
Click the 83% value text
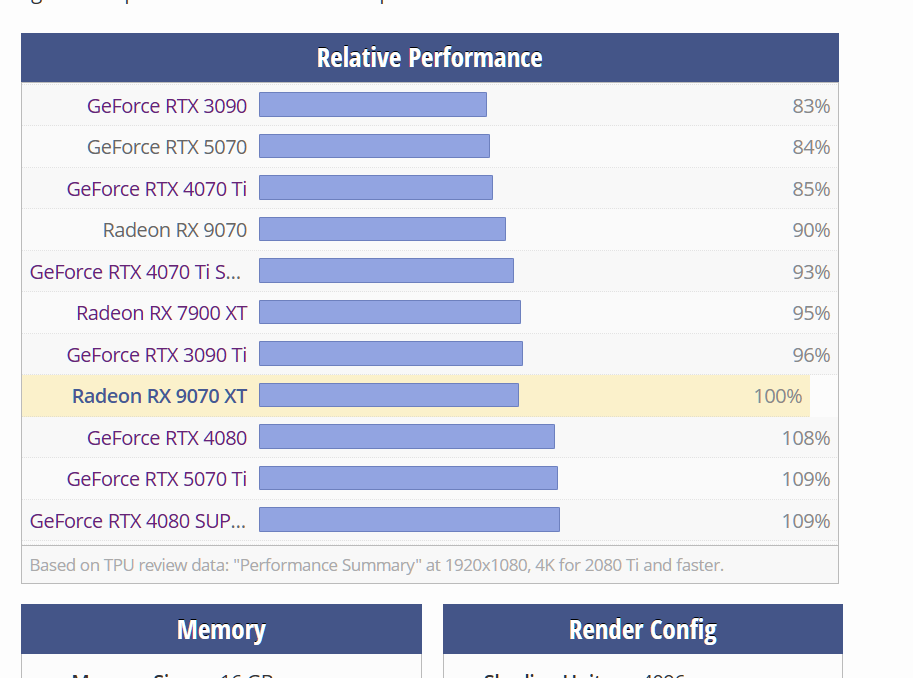(x=811, y=106)
